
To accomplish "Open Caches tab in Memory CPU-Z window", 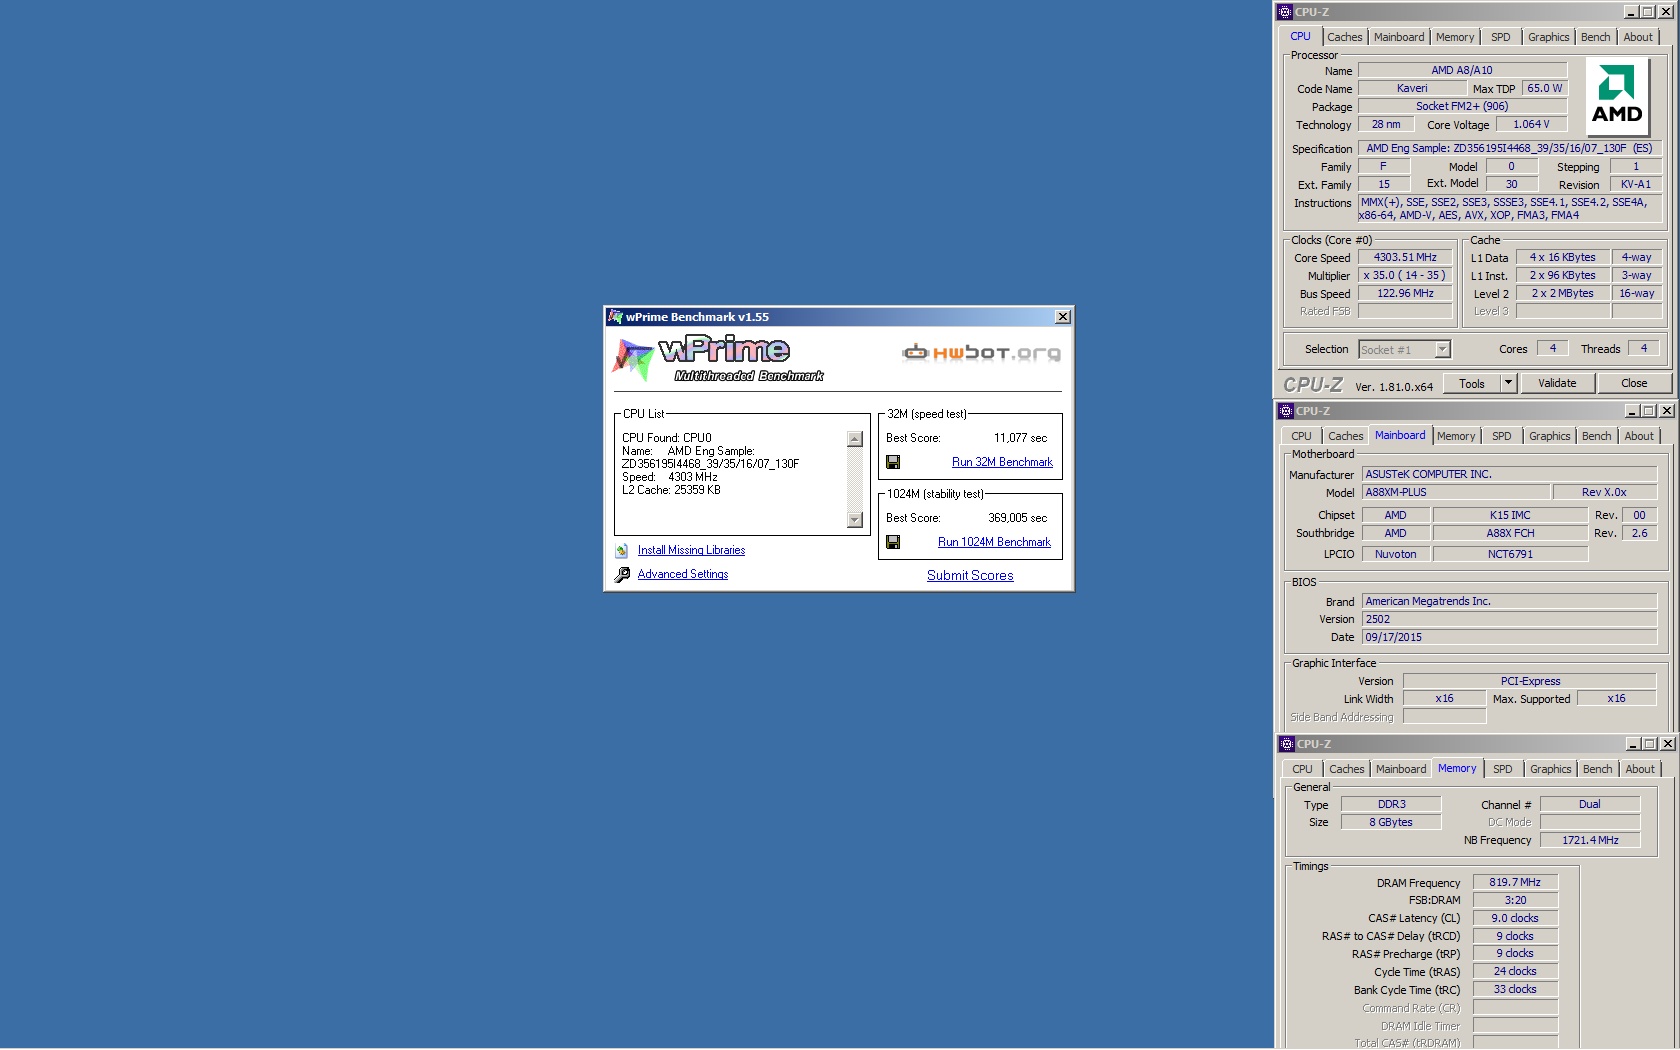I will [x=1347, y=769].
